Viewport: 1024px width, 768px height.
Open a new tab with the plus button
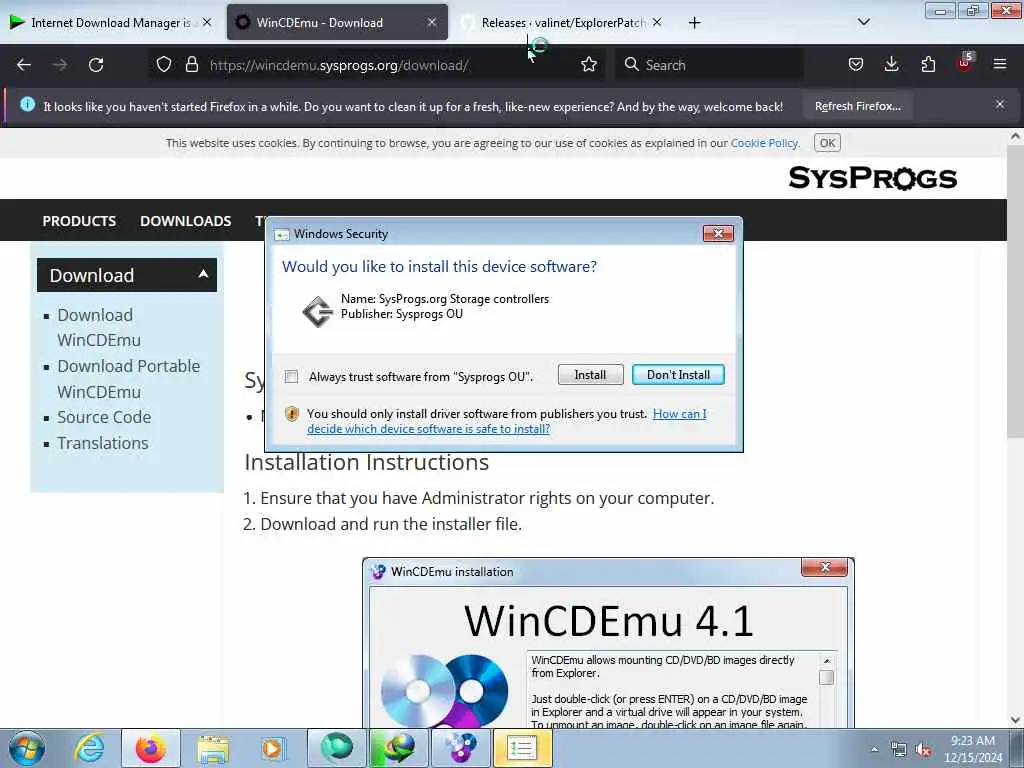pyautogui.click(x=694, y=23)
